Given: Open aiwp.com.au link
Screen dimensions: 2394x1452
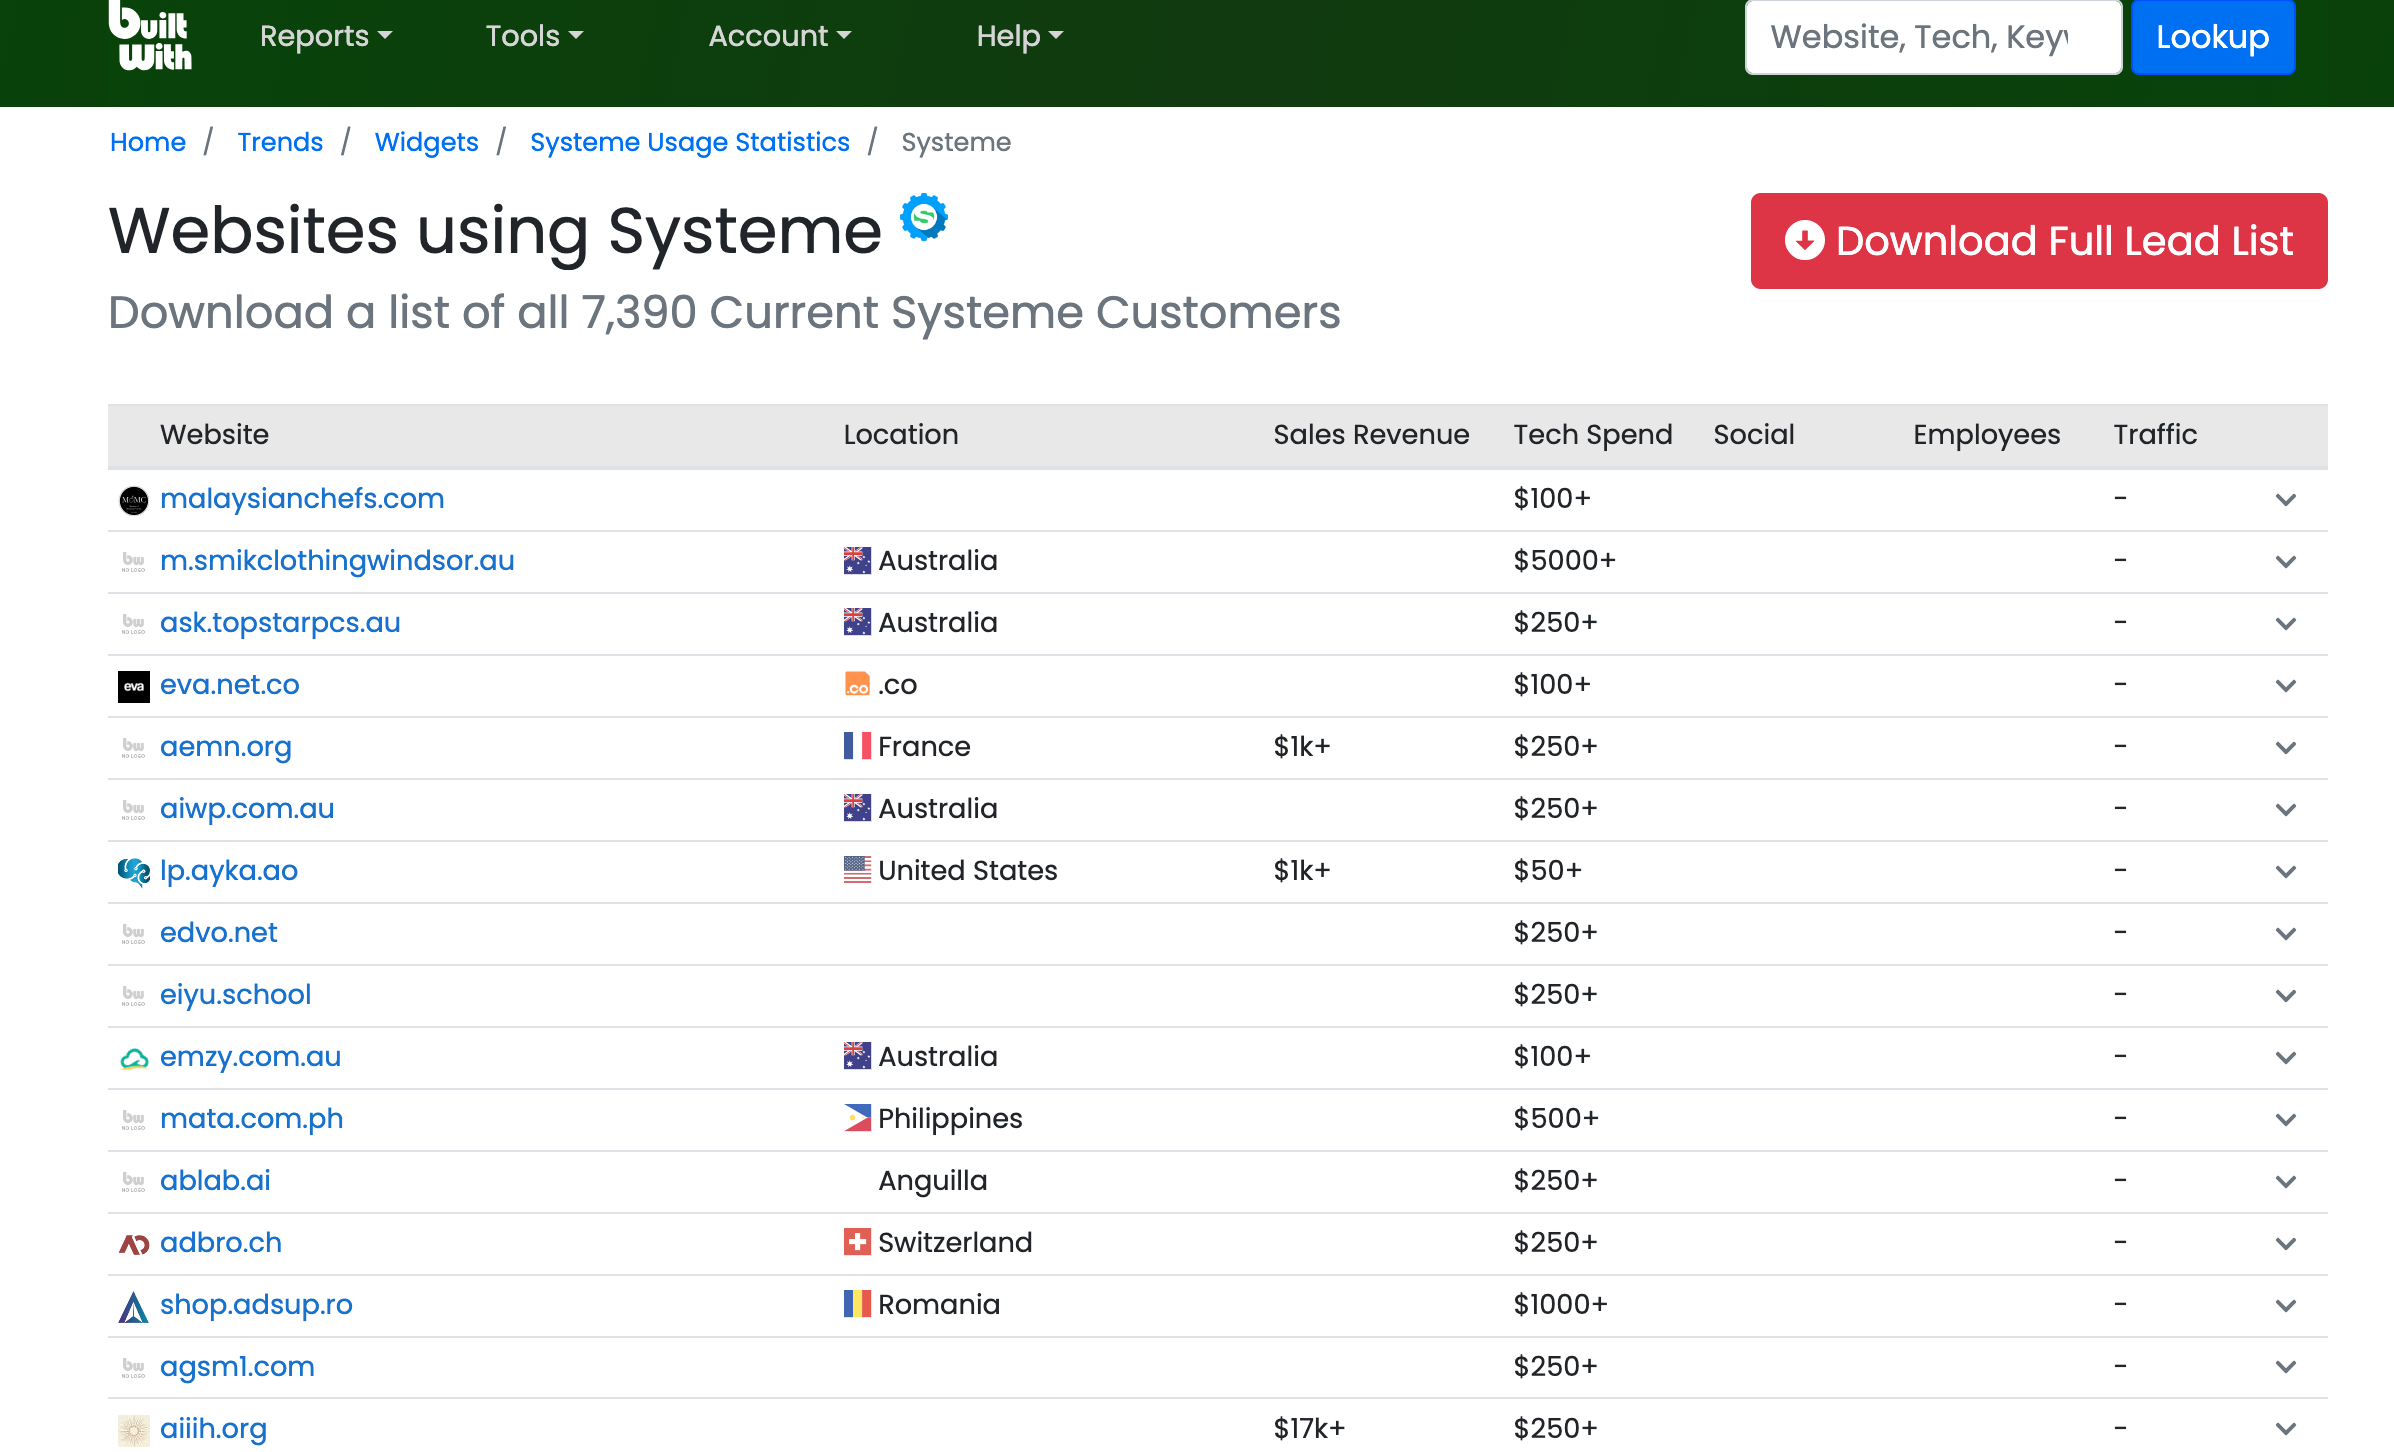Looking at the screenshot, I should pyautogui.click(x=247, y=808).
